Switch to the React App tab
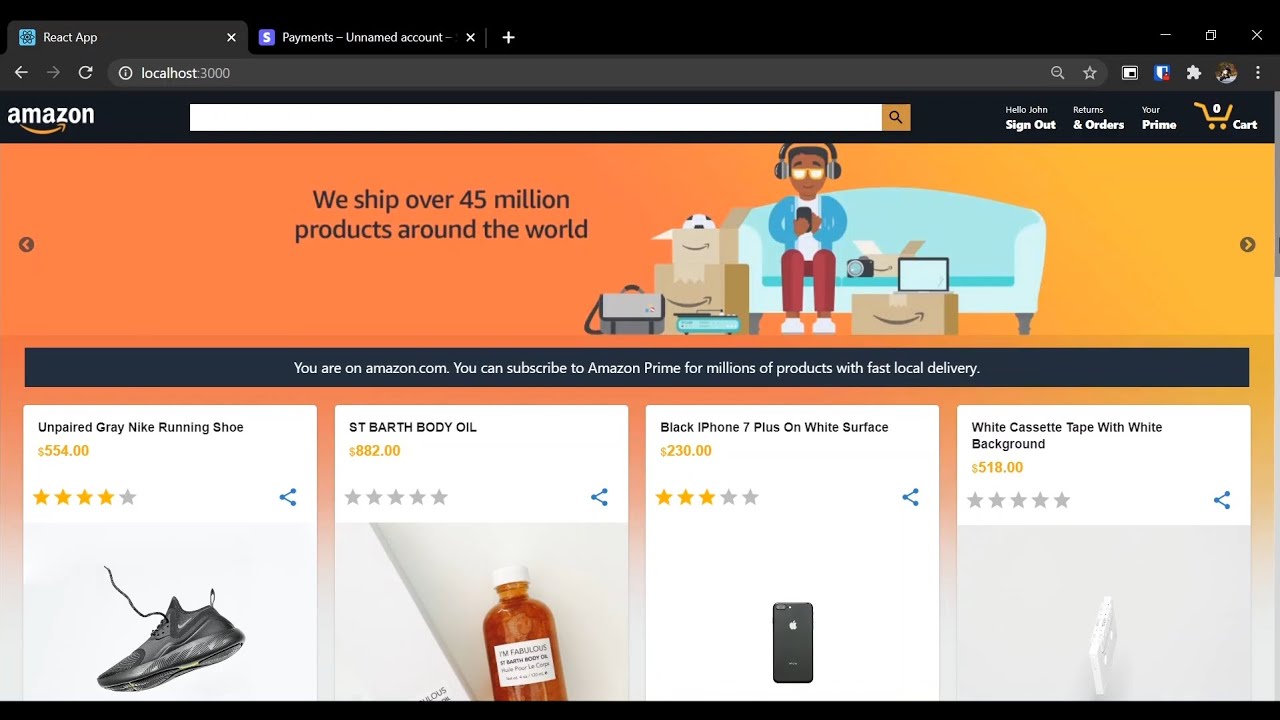Image resolution: width=1280 pixels, height=720 pixels. (128, 37)
